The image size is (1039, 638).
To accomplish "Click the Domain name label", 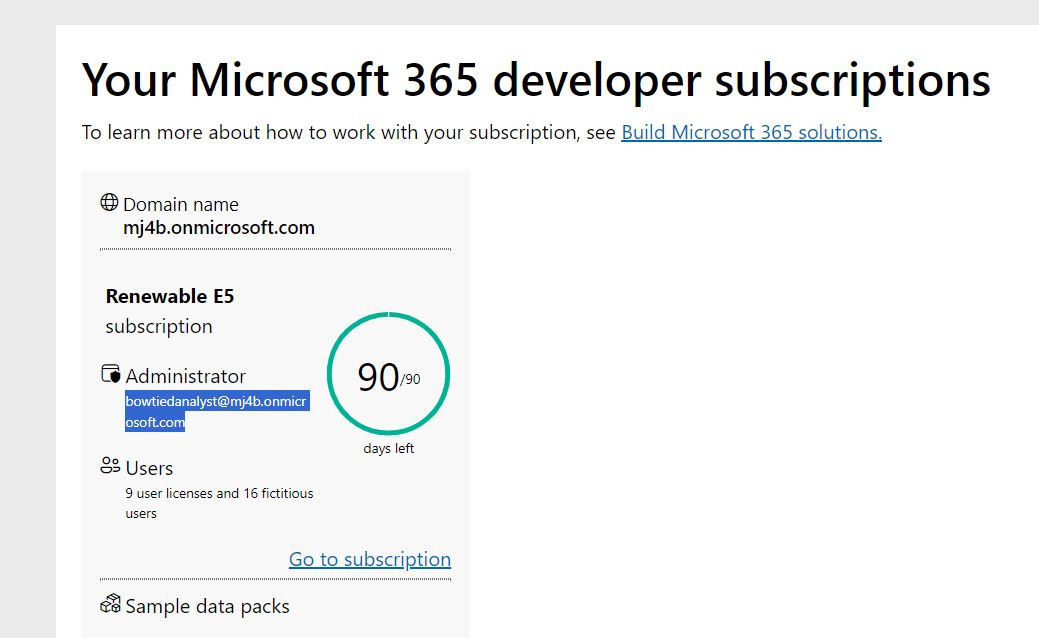I will tap(181, 205).
